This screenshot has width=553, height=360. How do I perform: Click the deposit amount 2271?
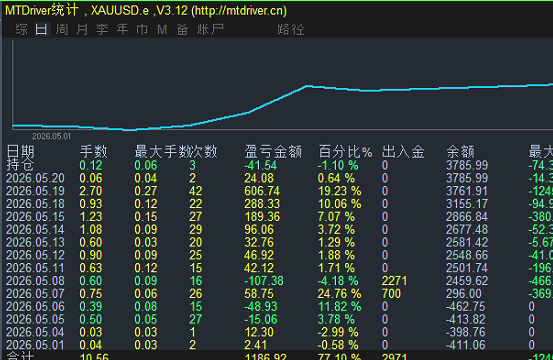tap(395, 281)
